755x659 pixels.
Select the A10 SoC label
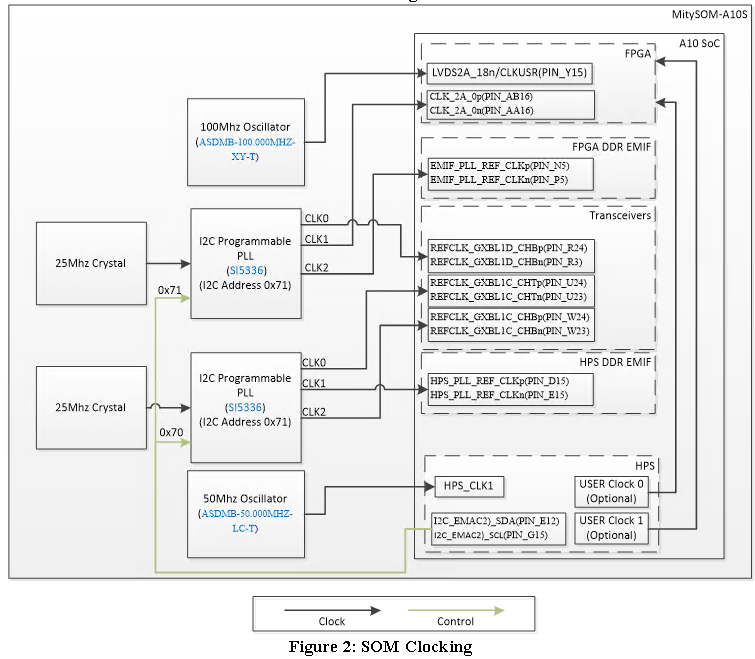pyautogui.click(x=699, y=44)
